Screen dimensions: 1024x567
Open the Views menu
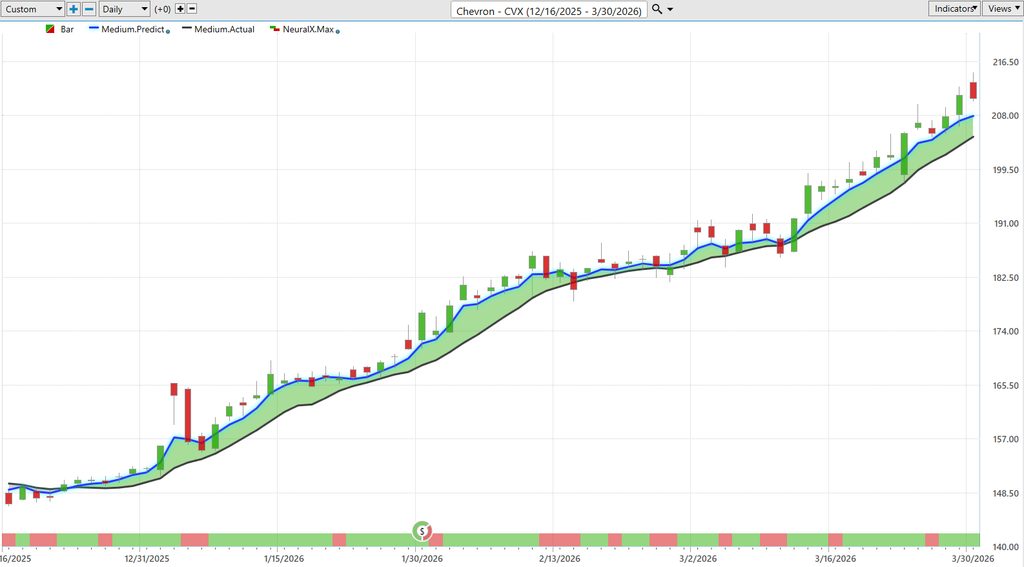point(1002,9)
